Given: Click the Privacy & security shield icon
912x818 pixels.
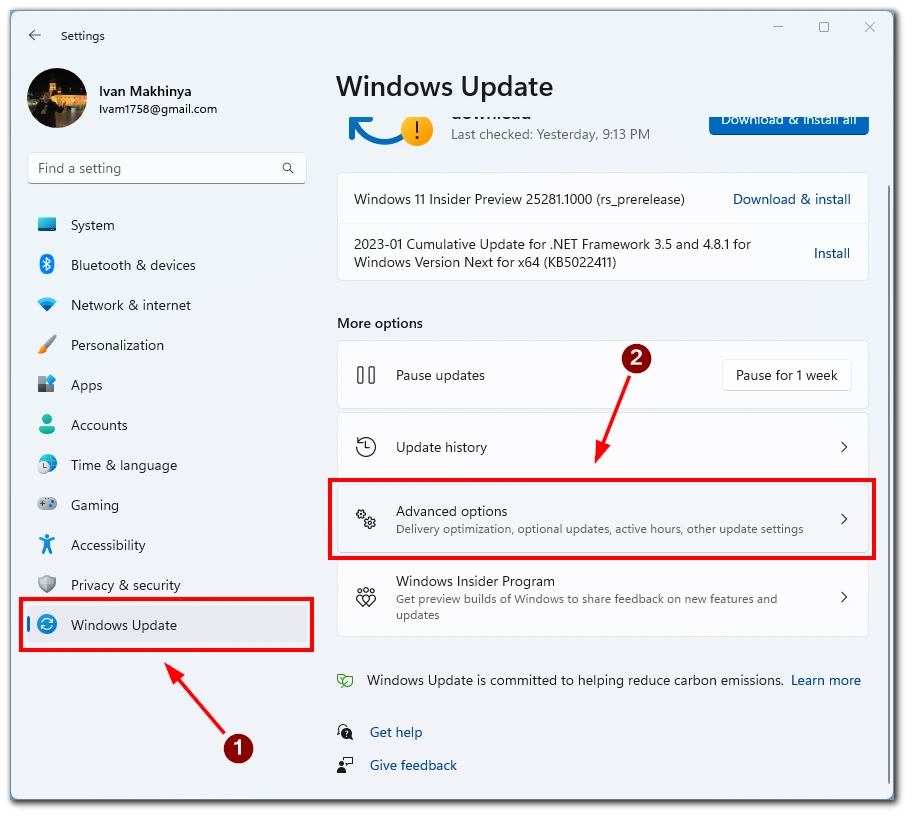Looking at the screenshot, I should pos(47,584).
